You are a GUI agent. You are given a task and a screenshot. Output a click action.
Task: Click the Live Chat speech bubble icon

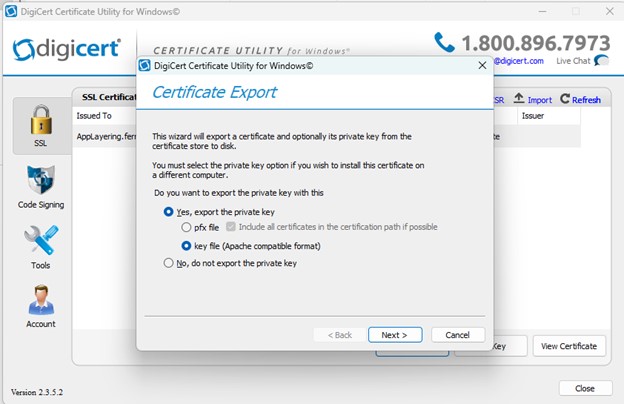601,61
